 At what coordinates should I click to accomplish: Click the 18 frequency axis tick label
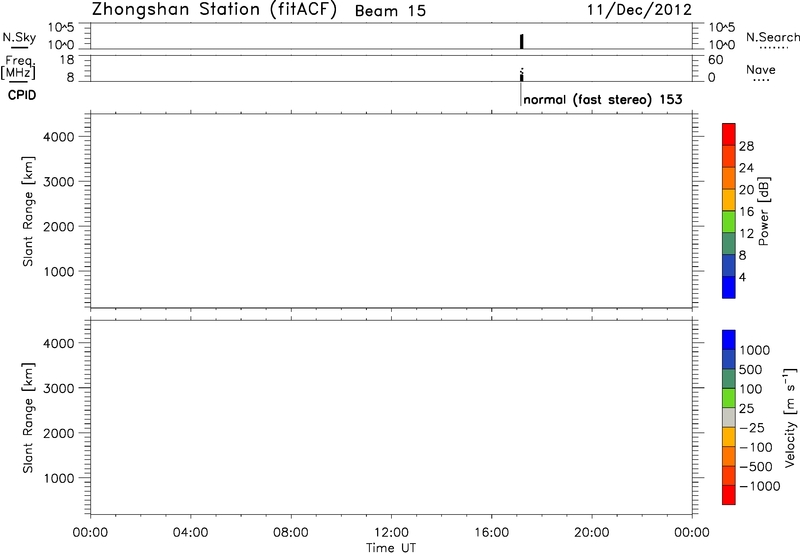[67, 60]
